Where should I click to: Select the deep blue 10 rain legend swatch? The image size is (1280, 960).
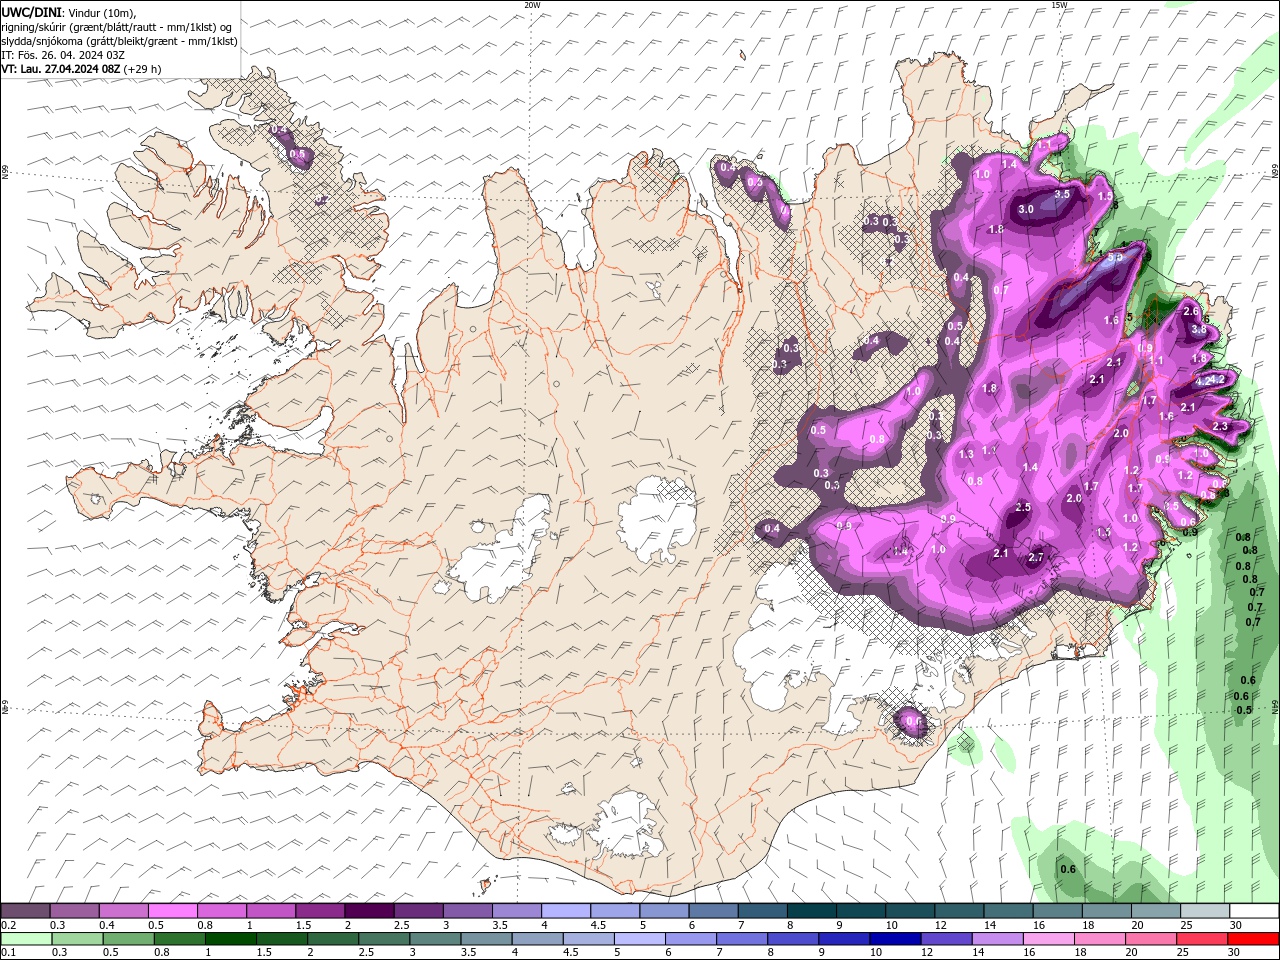coord(895,939)
